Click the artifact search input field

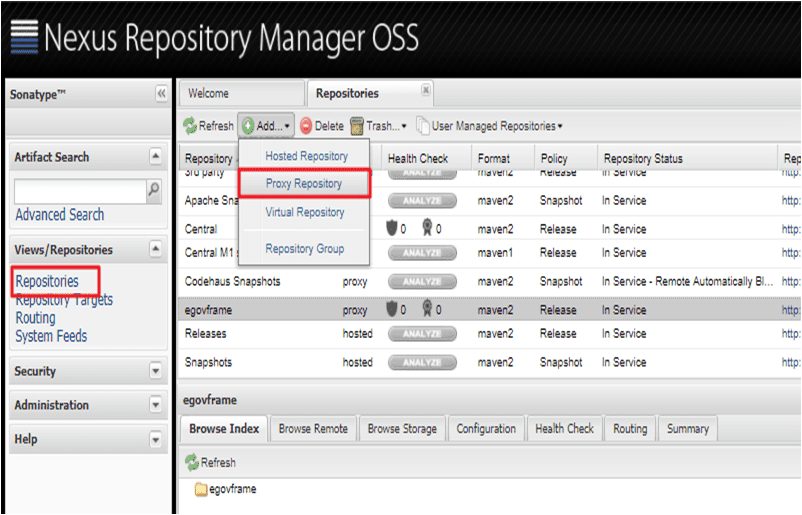point(80,191)
